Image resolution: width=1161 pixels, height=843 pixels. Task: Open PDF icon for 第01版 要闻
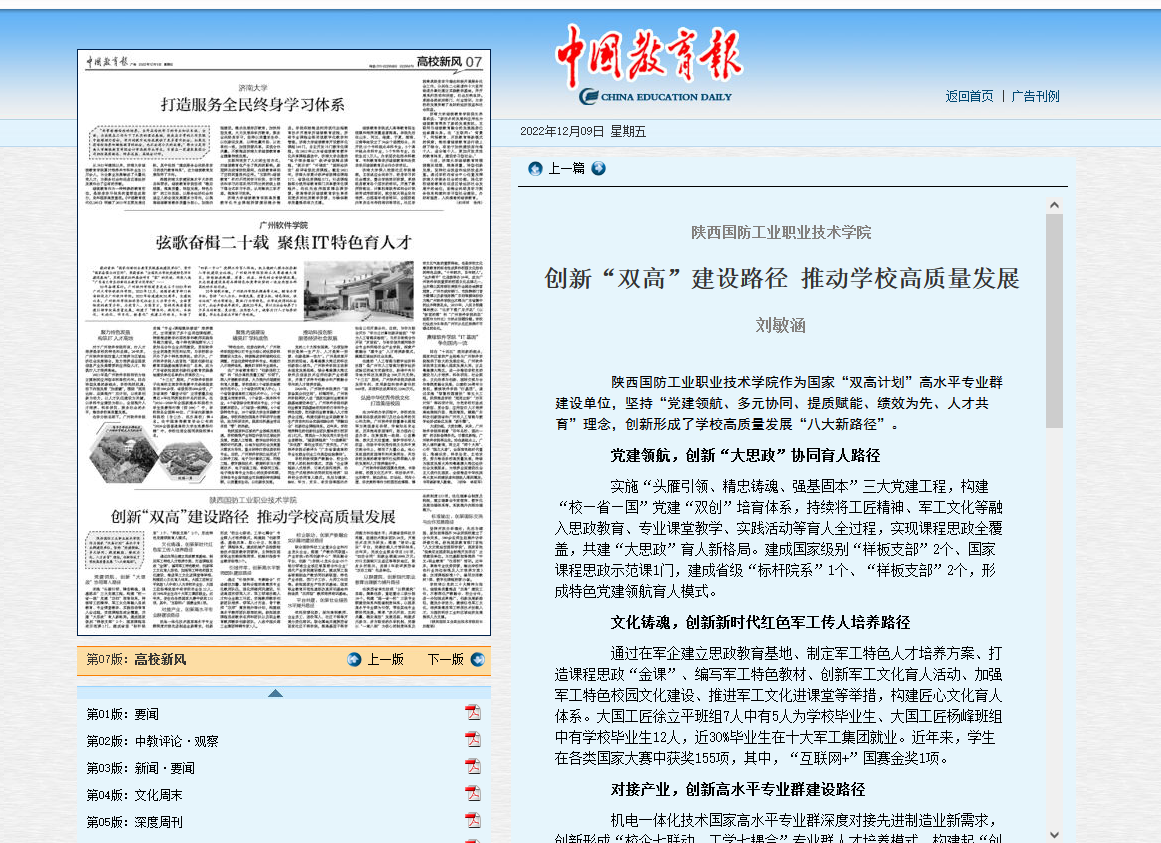click(472, 713)
